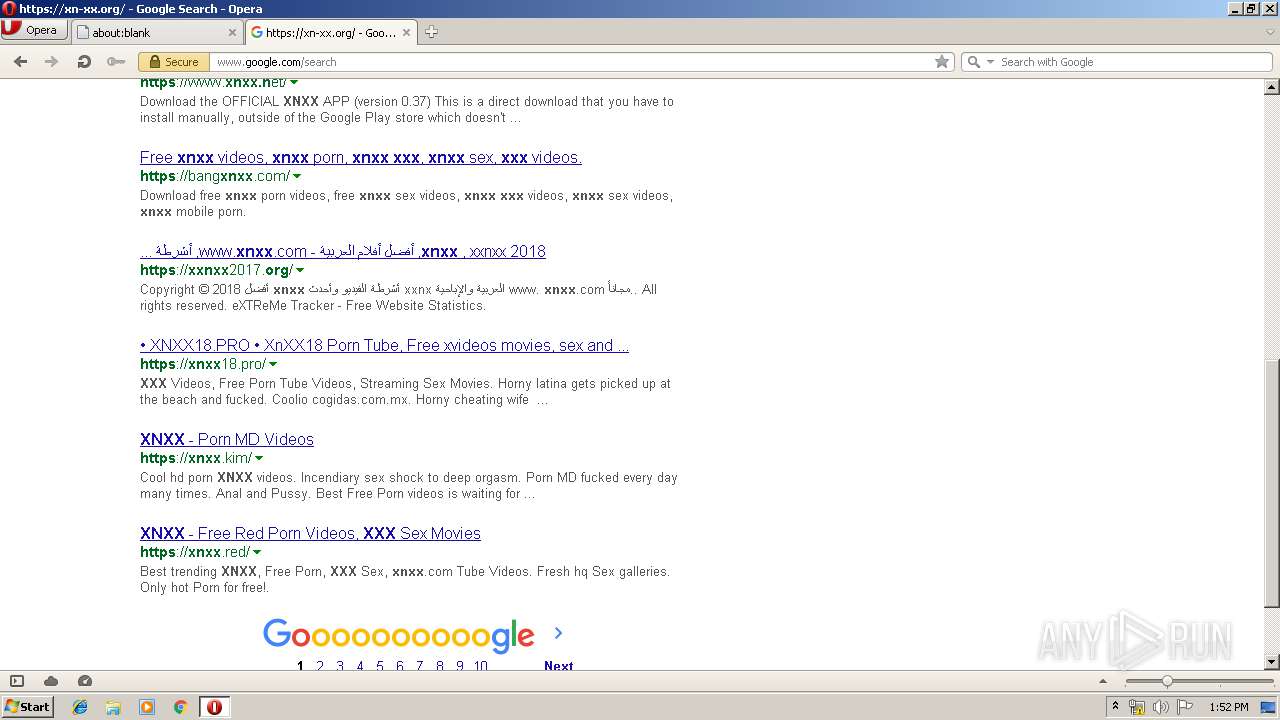Click the Search with Google field
Screen dimensions: 1280x720
[x=1134, y=62]
